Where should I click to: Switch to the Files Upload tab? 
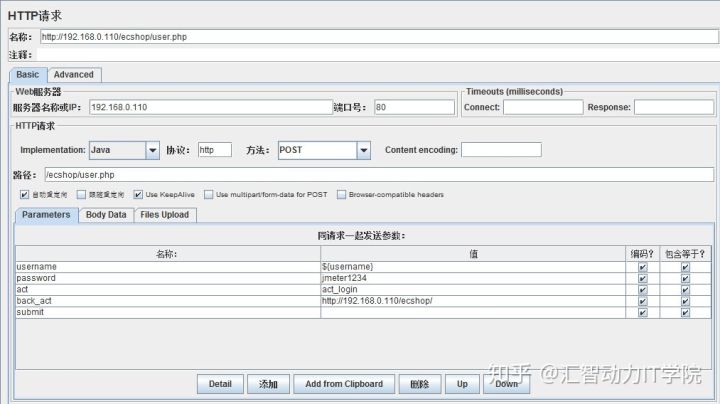tap(163, 214)
